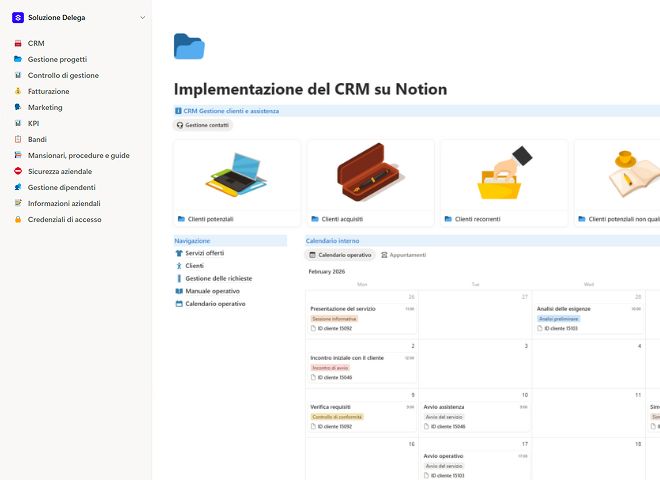Click the Incontro di avvio tag
This screenshot has width=660, height=480.
coord(330,368)
